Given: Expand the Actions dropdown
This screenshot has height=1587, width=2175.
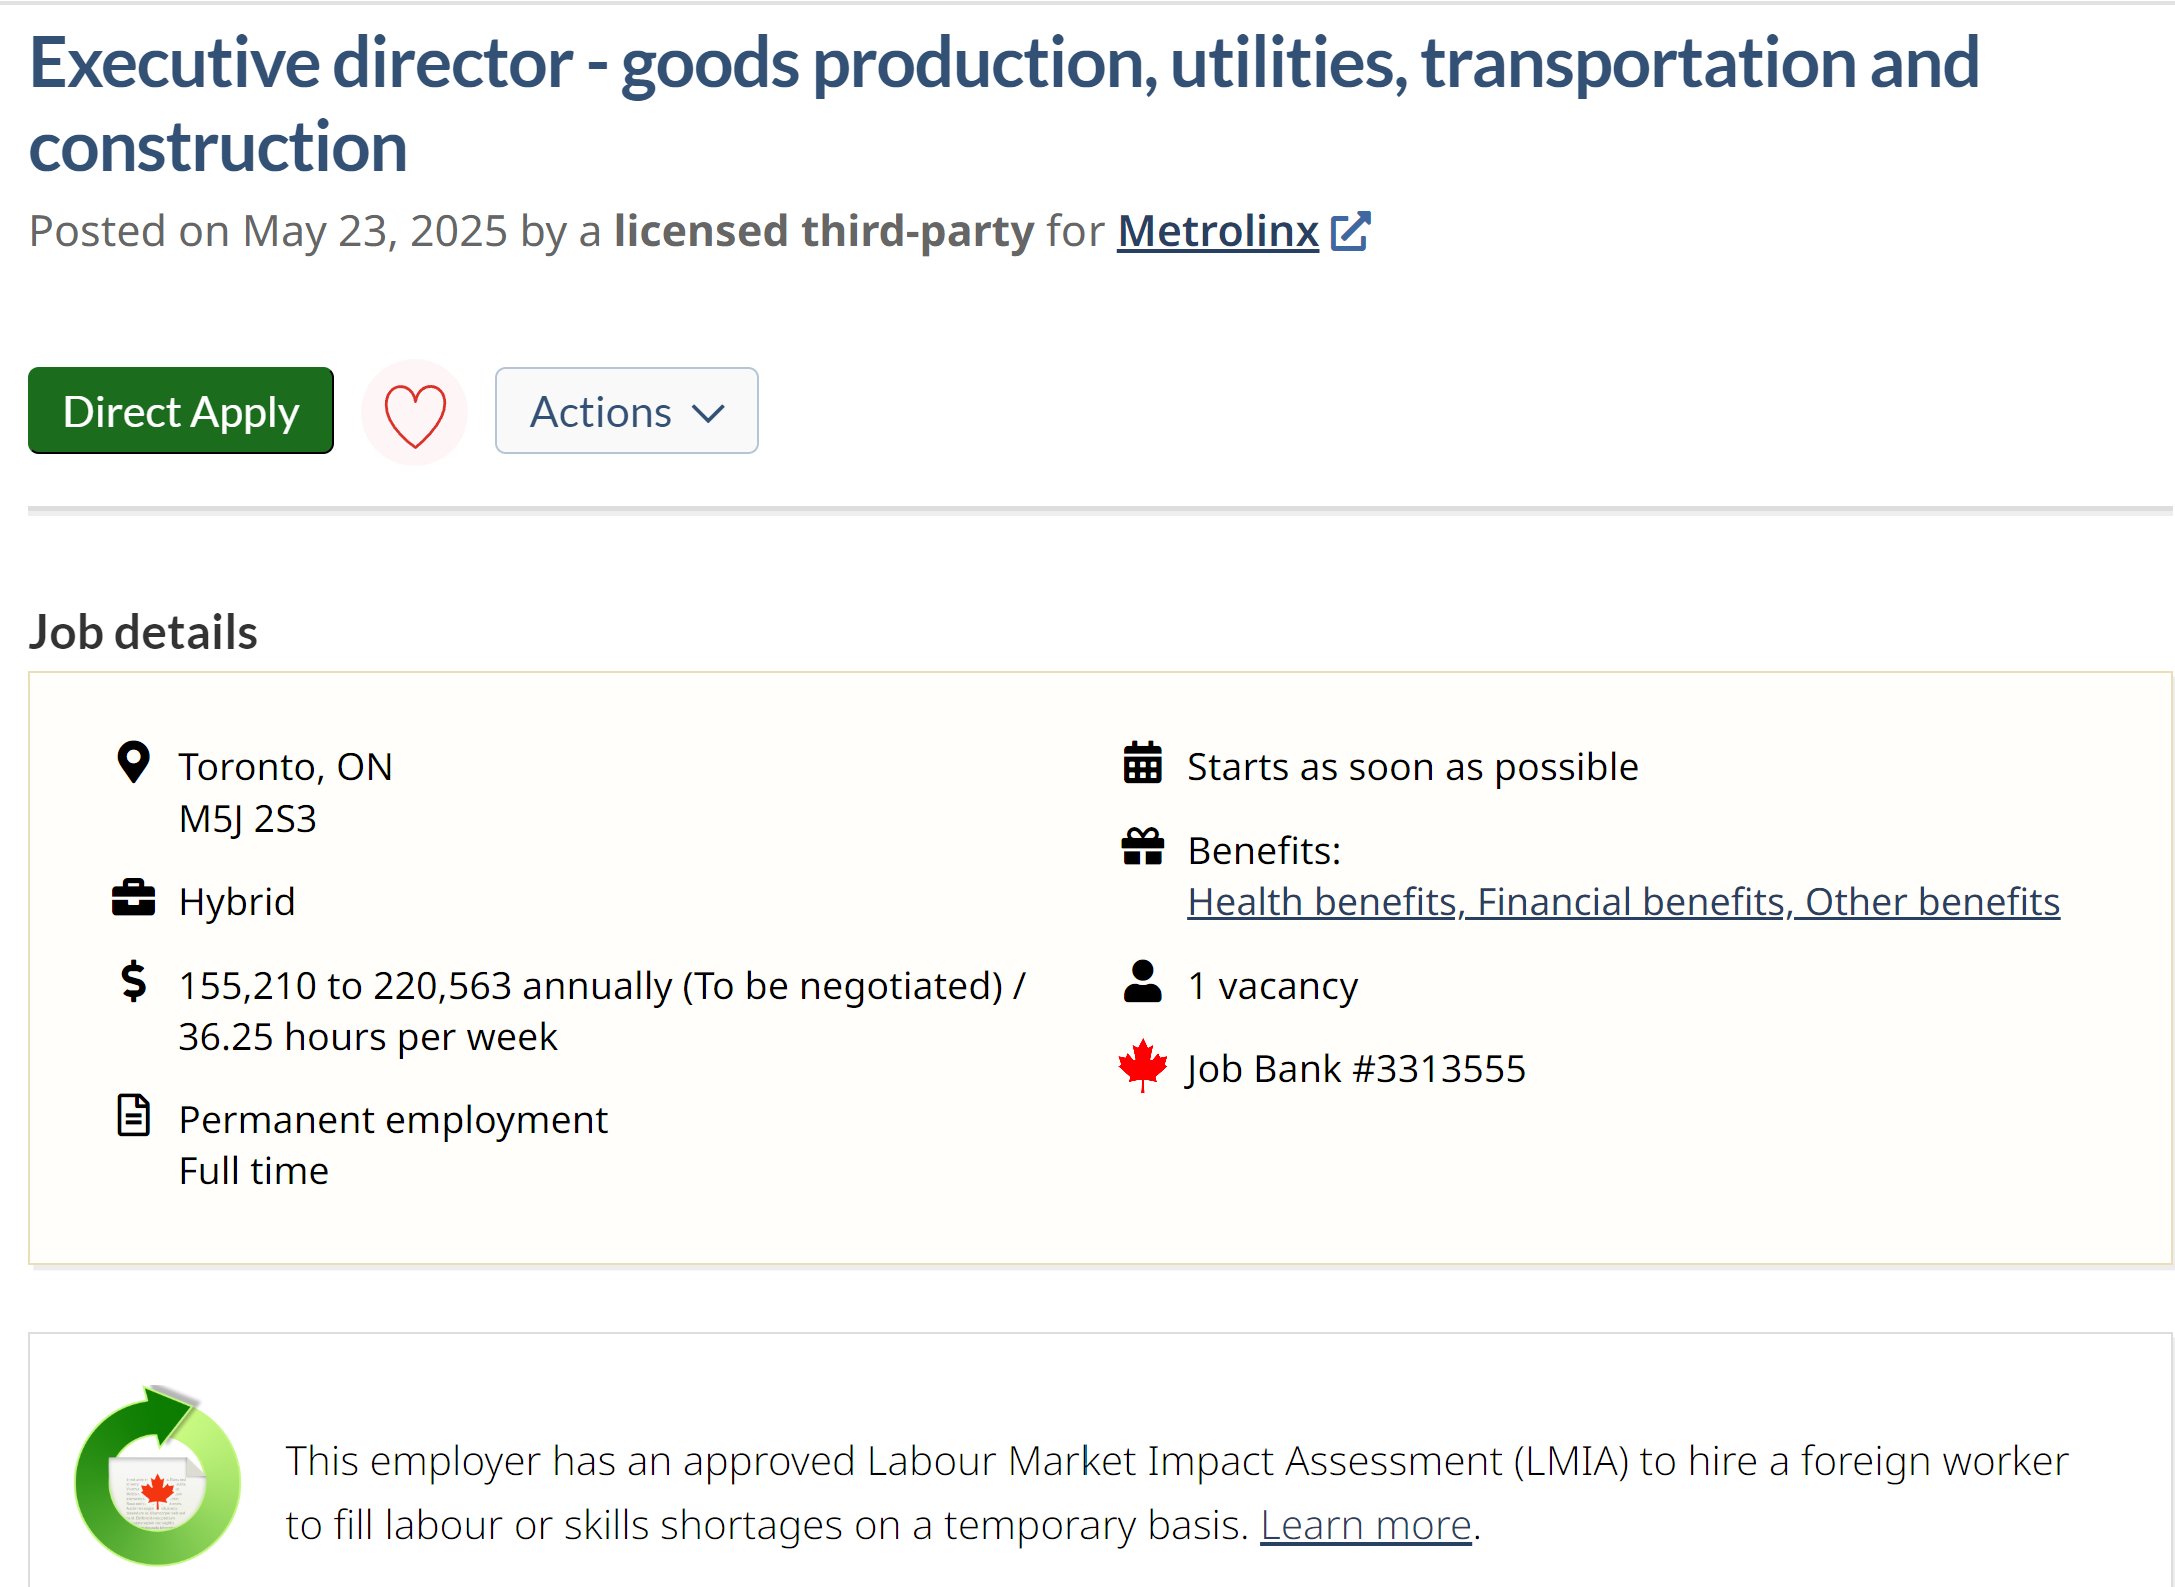Looking at the screenshot, I should coord(626,411).
